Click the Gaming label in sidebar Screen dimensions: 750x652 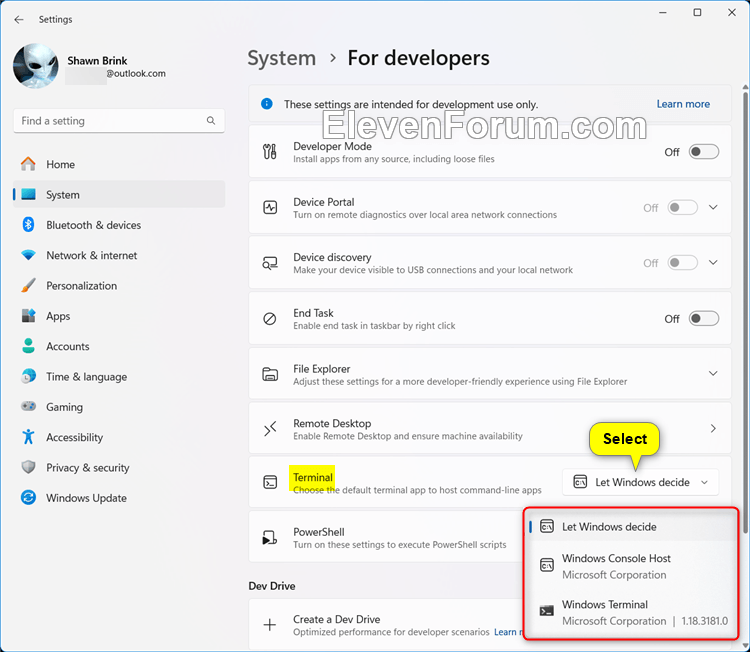pos(64,407)
